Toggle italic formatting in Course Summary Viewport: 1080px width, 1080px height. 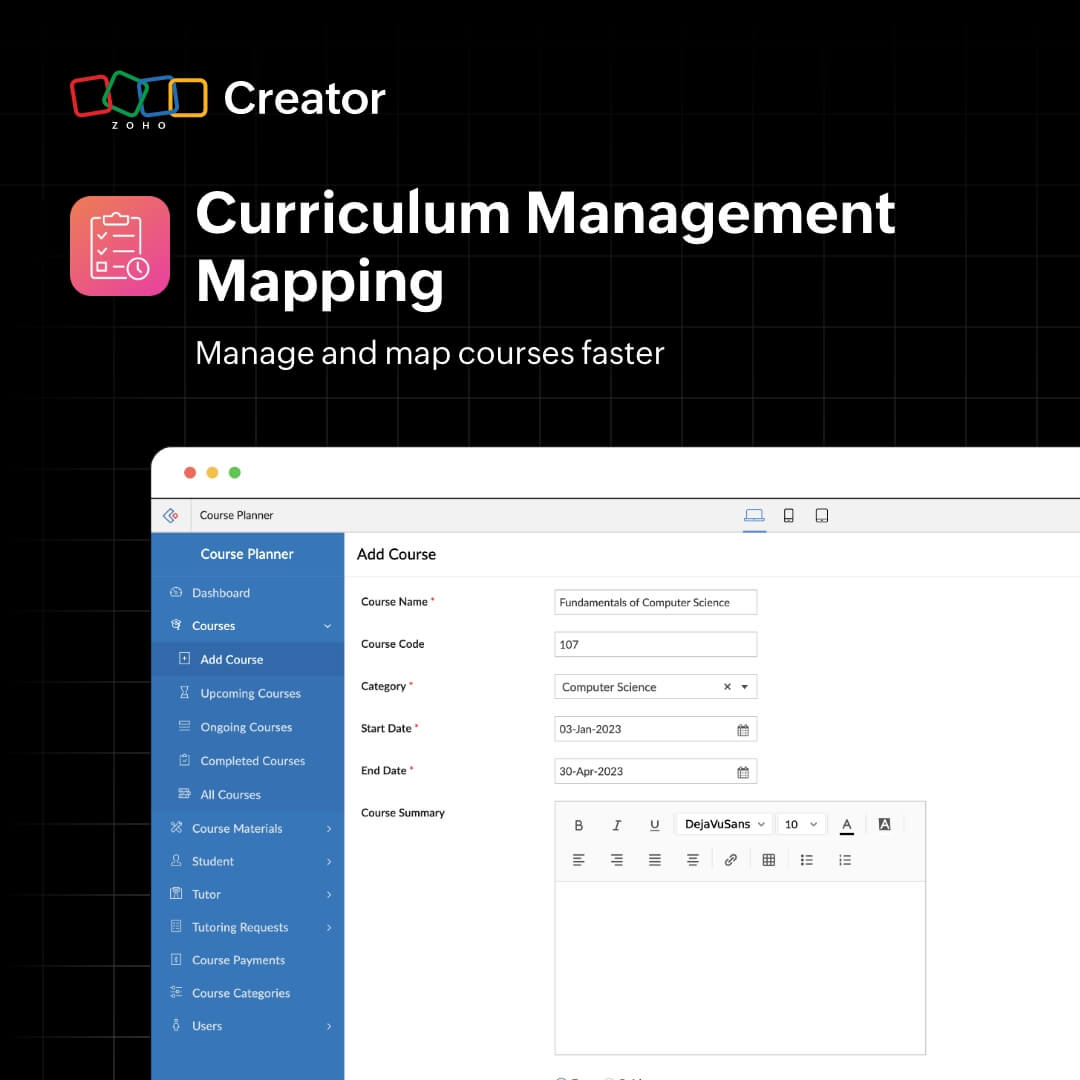point(617,824)
